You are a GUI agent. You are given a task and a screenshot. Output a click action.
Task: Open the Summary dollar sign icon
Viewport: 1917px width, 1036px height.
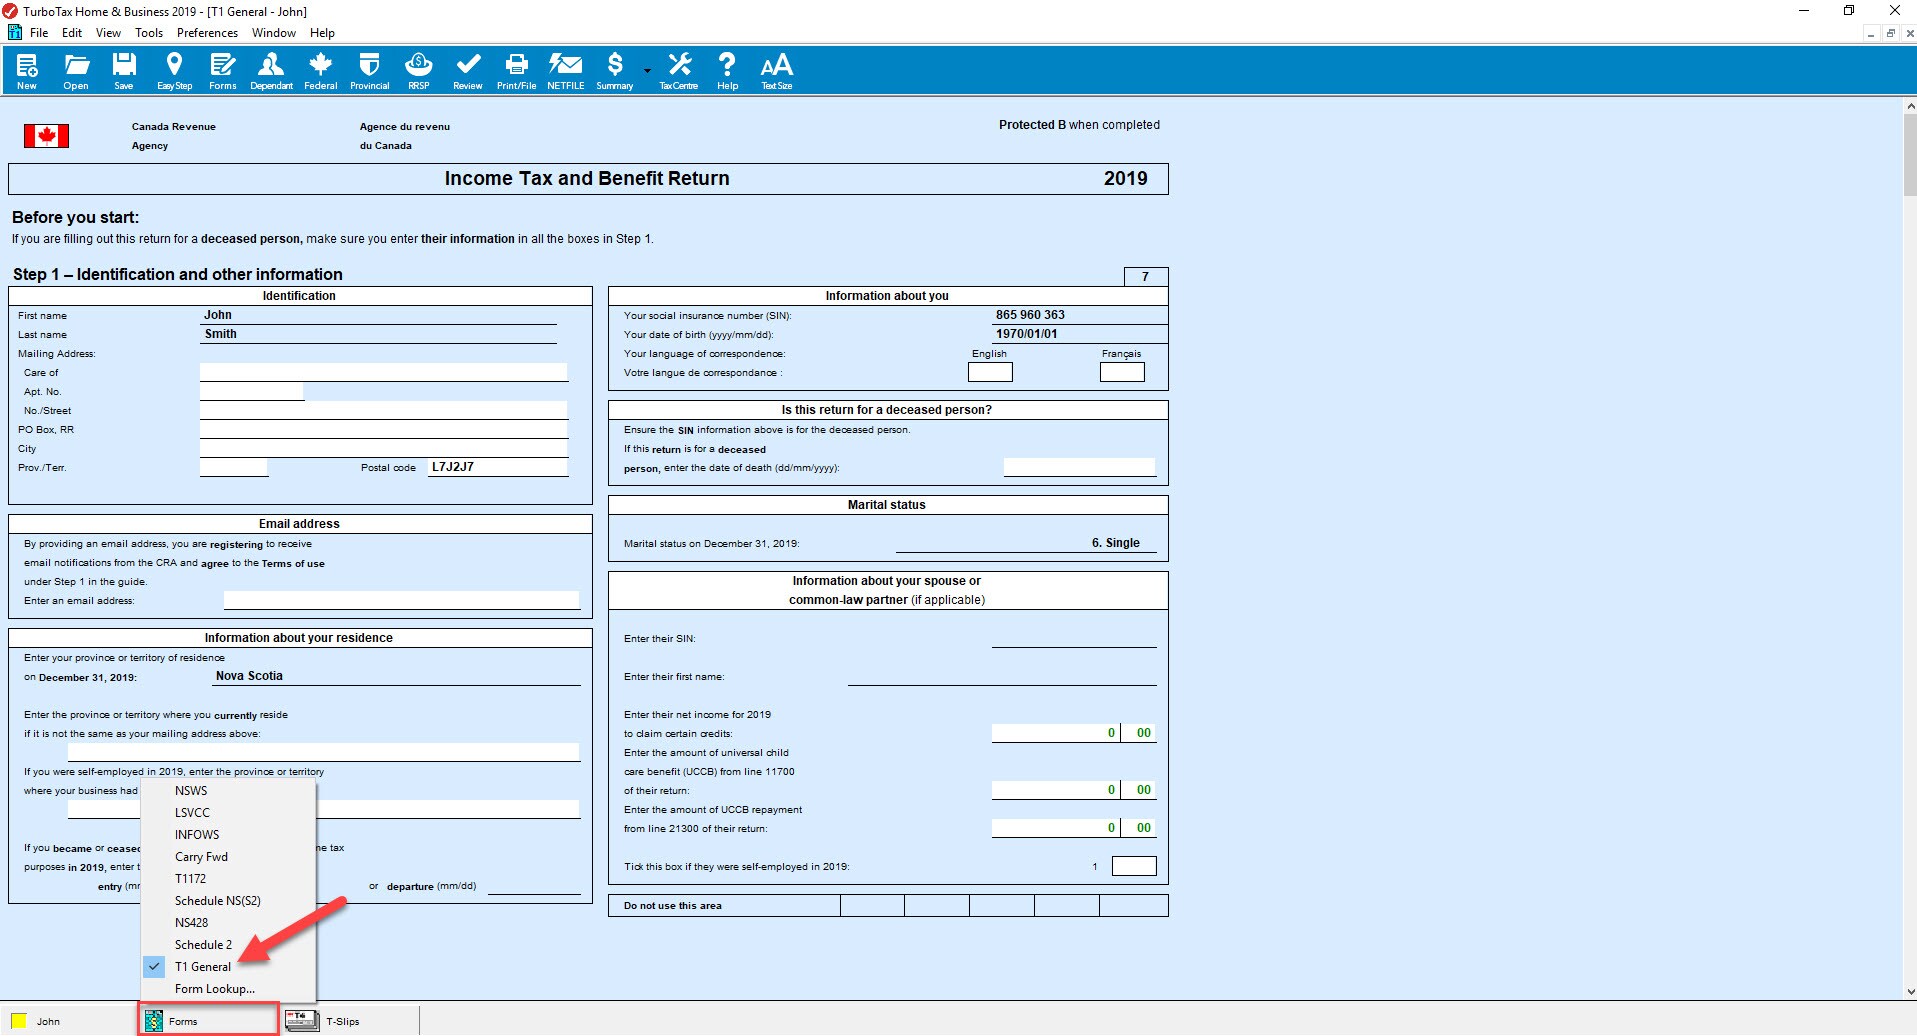[615, 71]
